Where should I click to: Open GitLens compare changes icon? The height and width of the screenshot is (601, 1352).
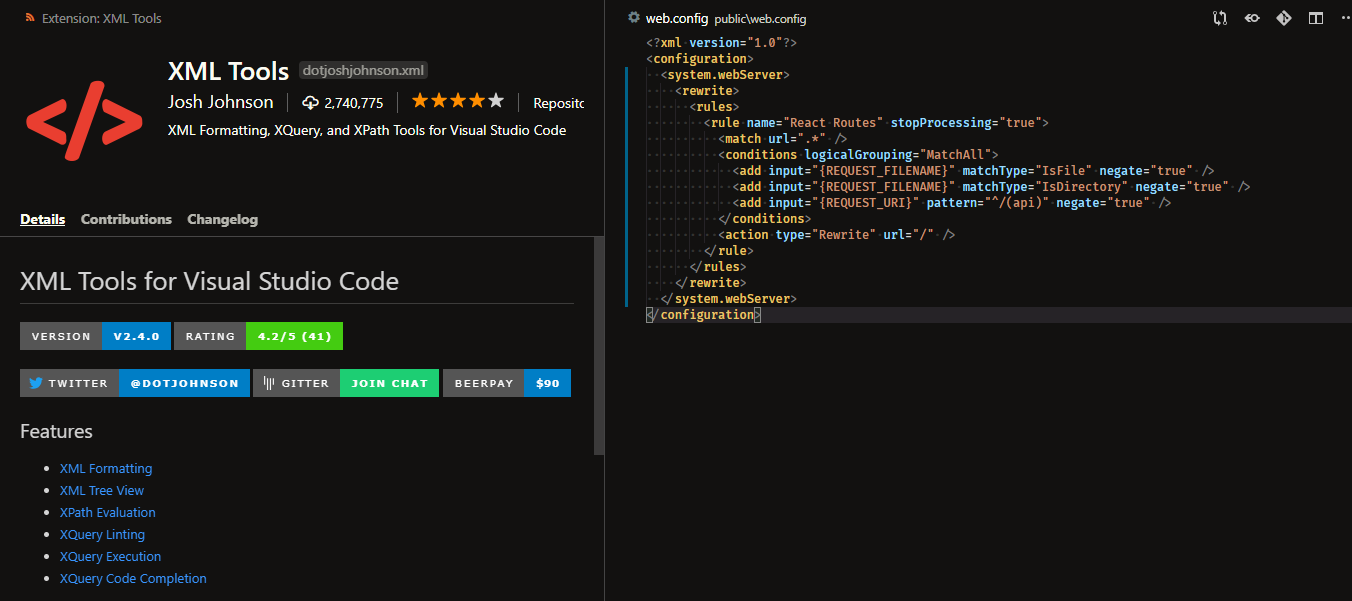click(x=1220, y=18)
